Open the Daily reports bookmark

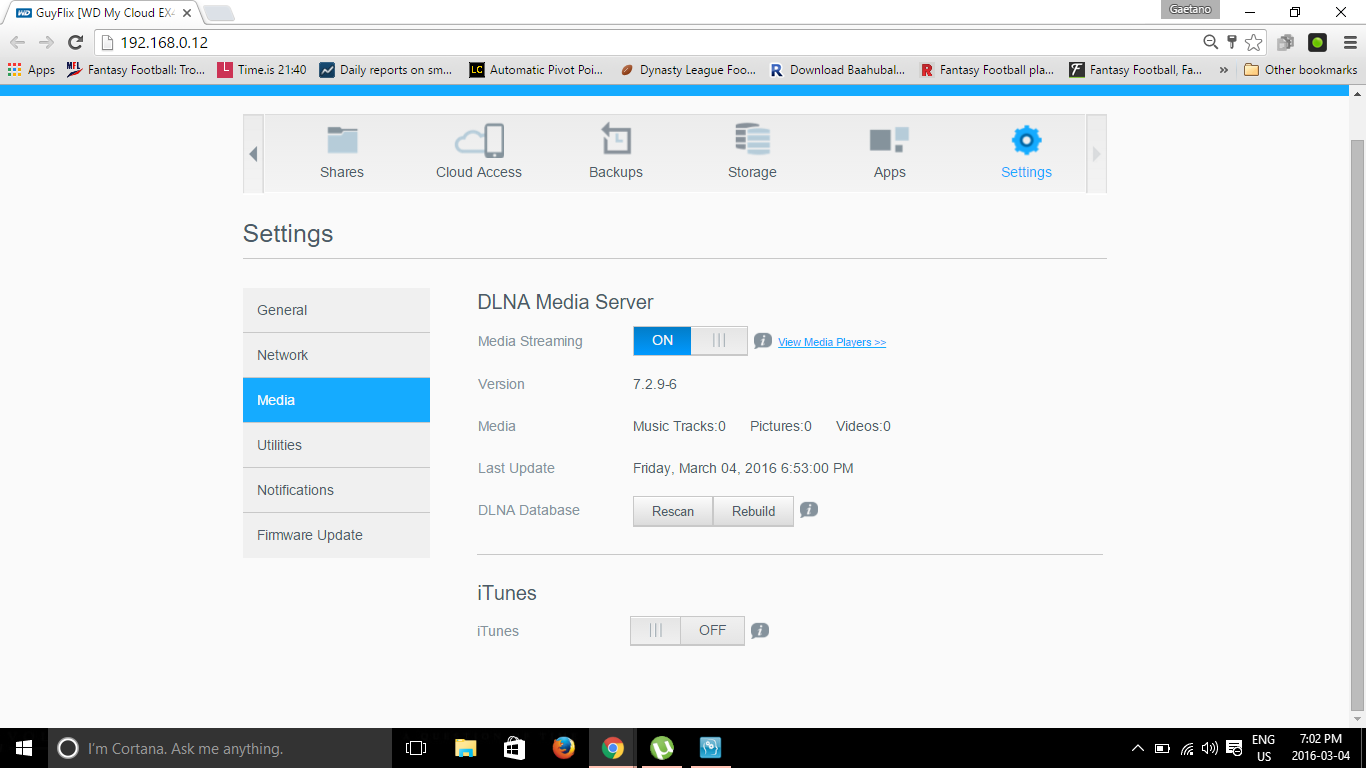(386, 70)
